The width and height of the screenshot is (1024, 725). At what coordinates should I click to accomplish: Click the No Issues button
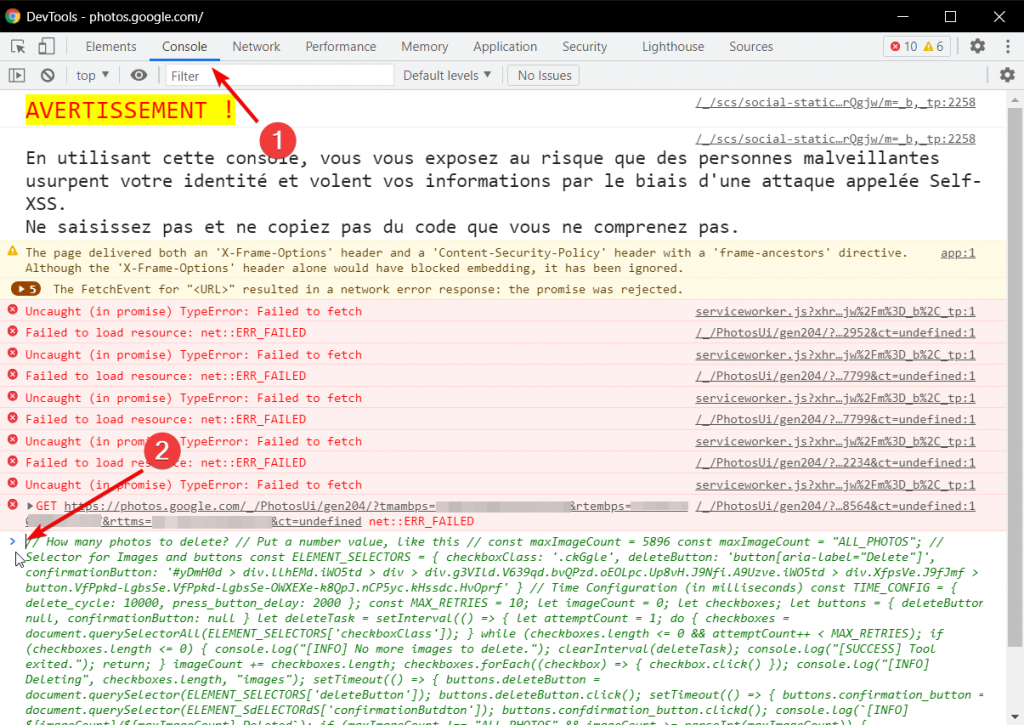pyautogui.click(x=542, y=75)
